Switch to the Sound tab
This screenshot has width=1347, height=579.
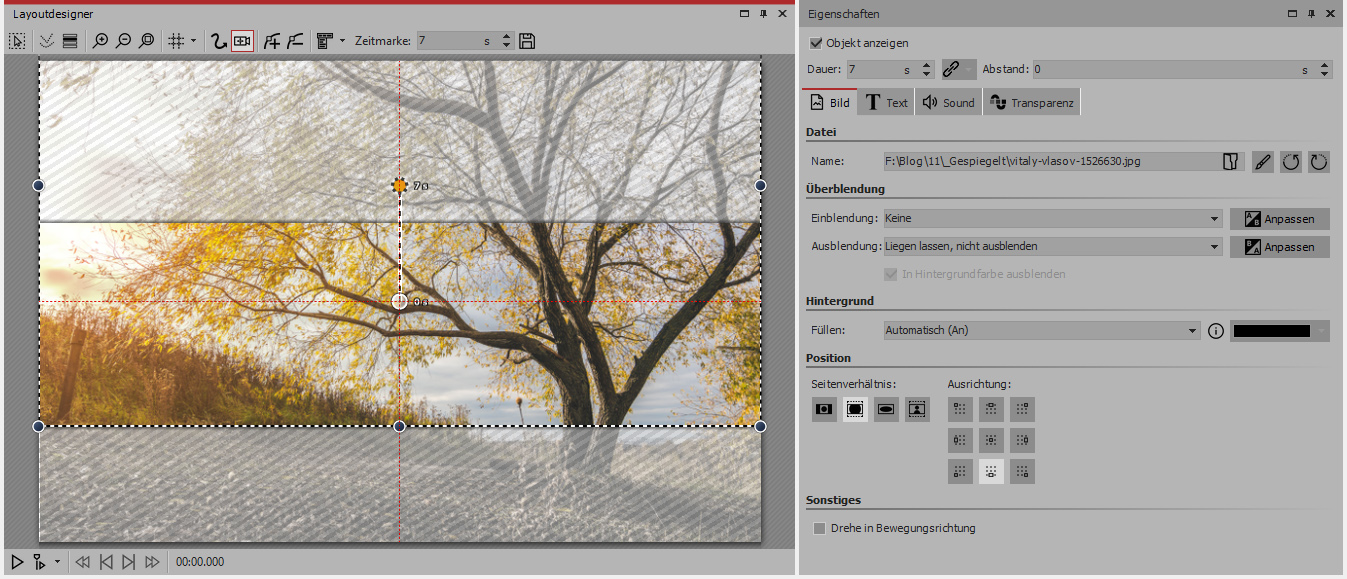coord(948,102)
